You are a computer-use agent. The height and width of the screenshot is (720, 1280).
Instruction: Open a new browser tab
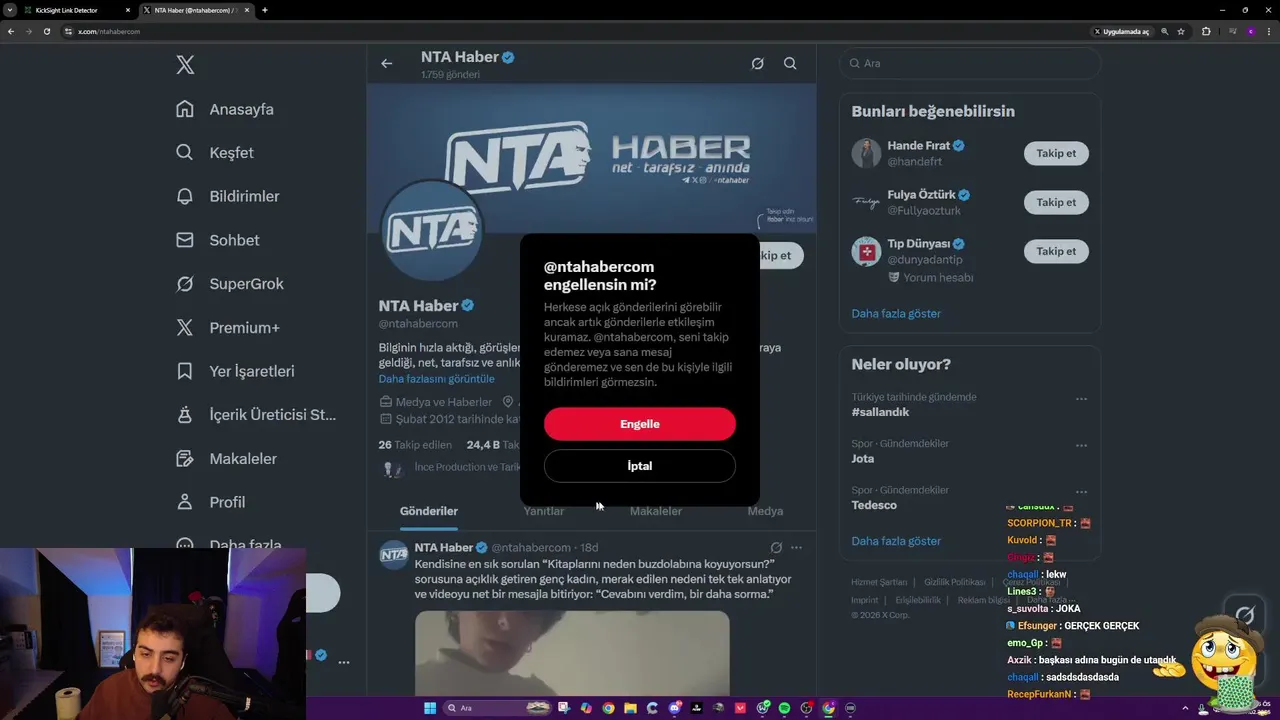tap(265, 10)
